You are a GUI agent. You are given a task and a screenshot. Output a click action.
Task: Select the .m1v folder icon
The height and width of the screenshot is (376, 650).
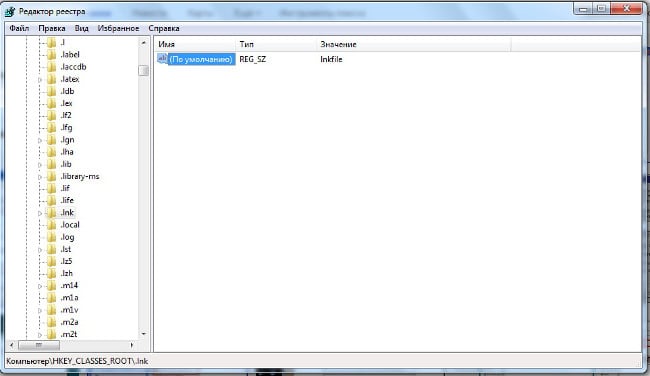(x=51, y=310)
